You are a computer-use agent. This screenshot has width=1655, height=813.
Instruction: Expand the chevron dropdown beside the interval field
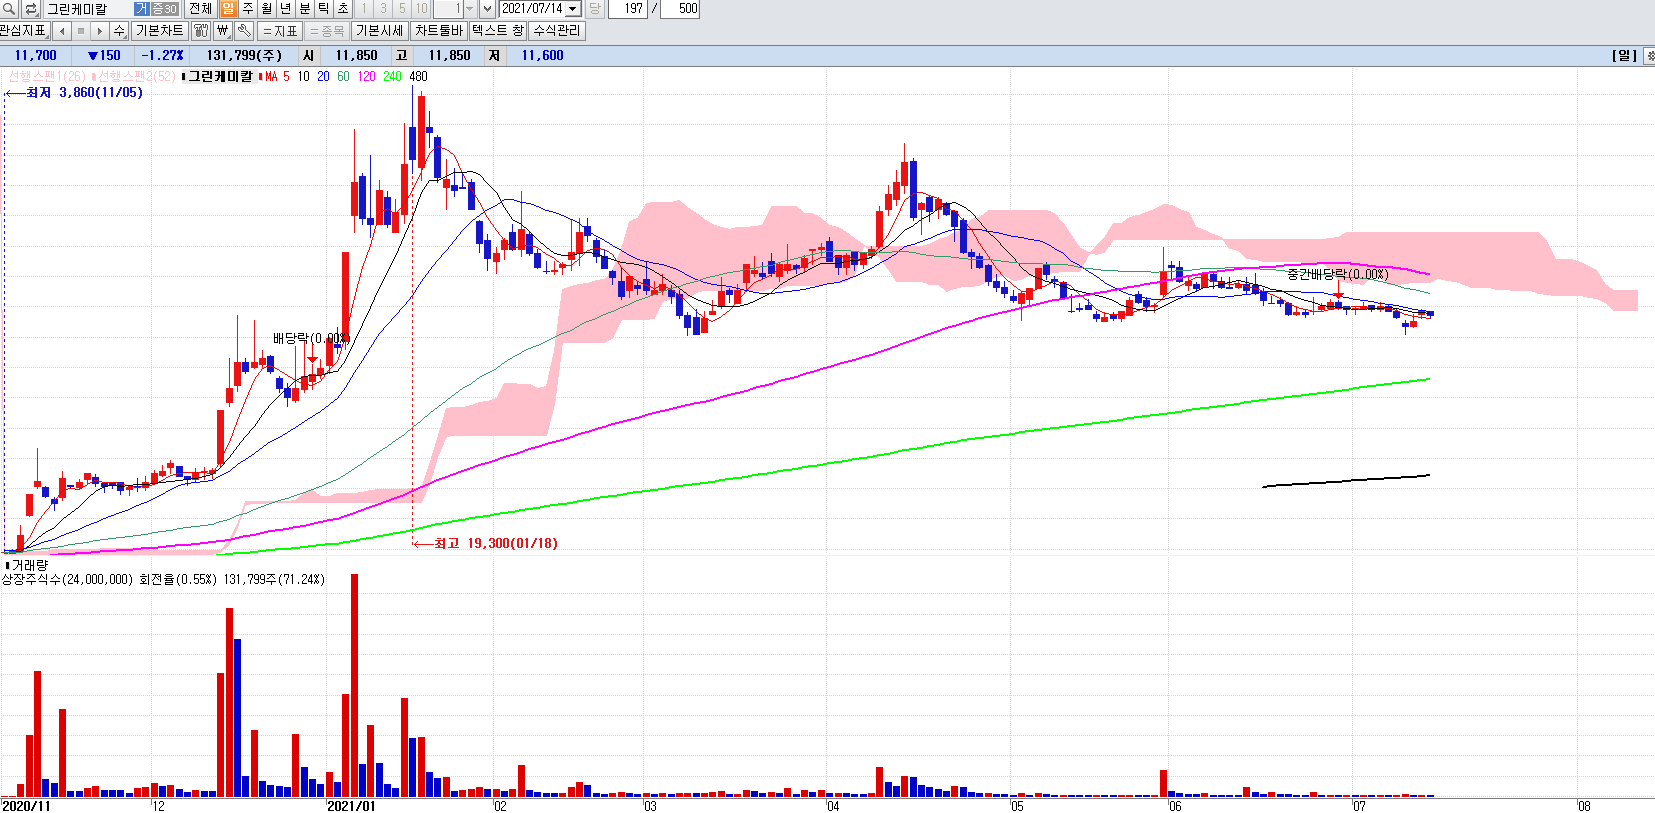tap(487, 9)
